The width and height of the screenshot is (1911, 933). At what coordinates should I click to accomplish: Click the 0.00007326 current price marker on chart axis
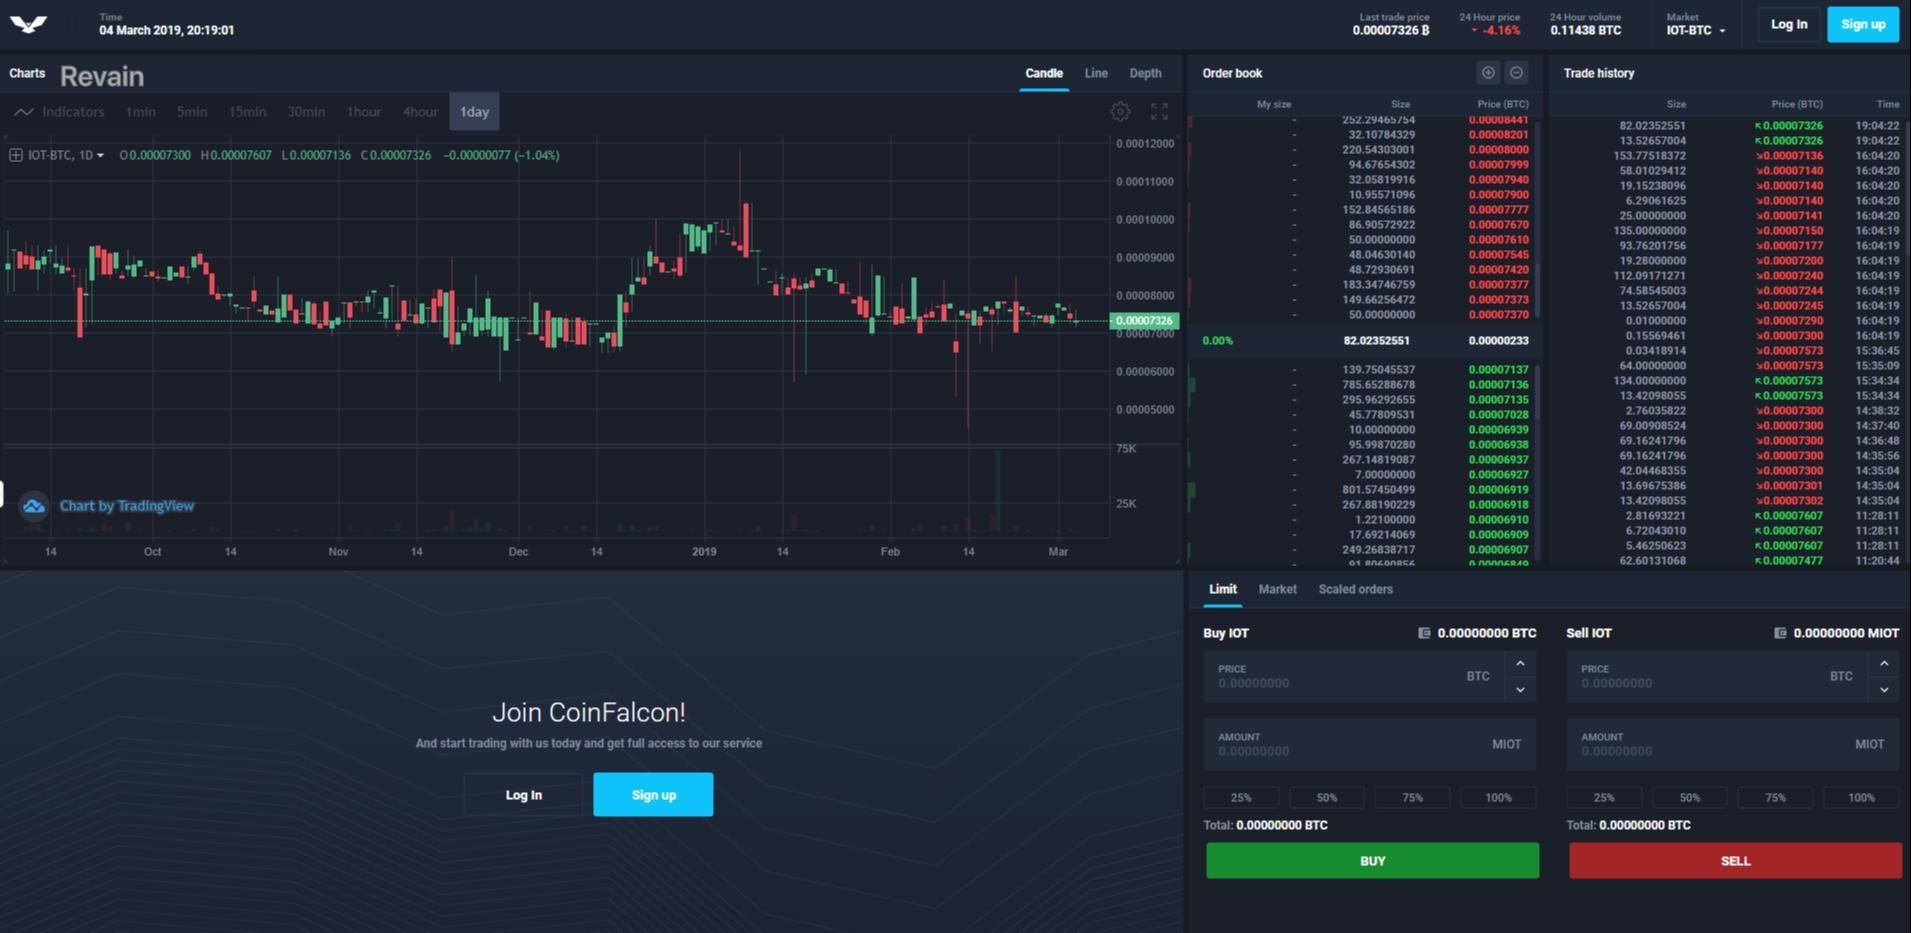(x=1144, y=321)
